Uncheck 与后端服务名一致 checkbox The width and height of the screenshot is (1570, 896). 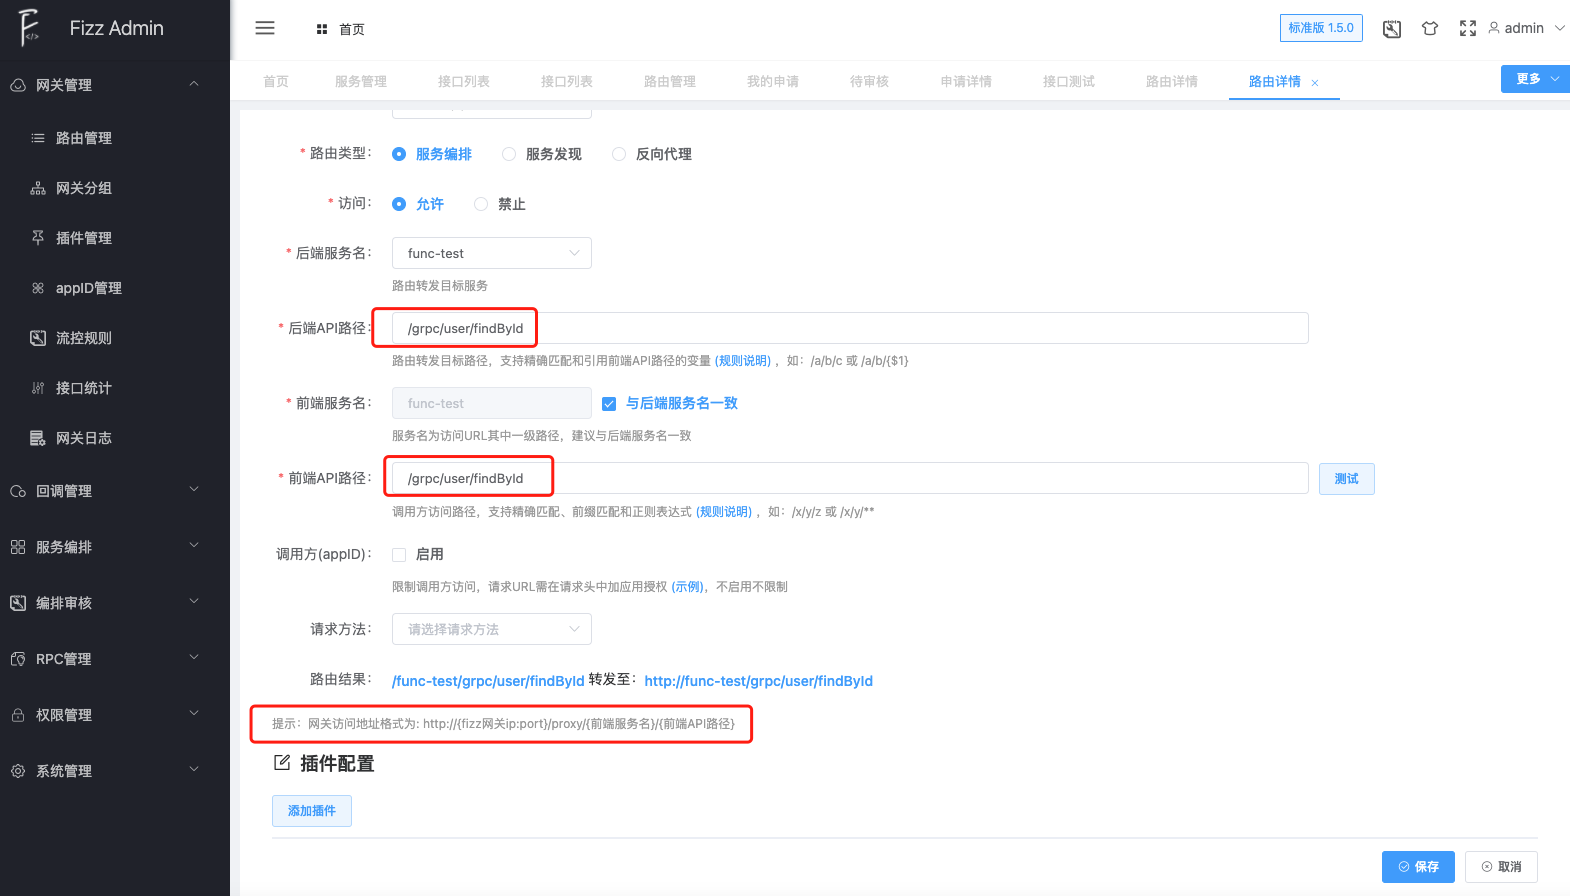(609, 404)
